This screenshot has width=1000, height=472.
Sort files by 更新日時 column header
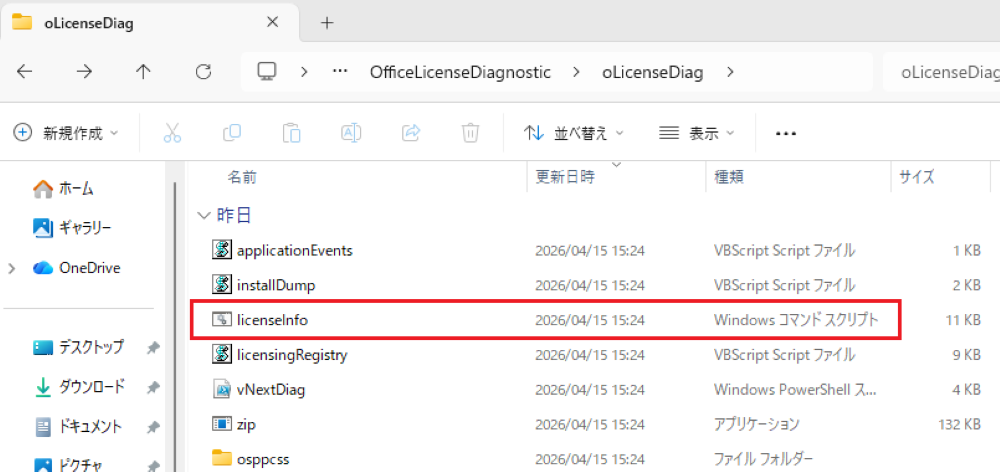click(x=566, y=177)
